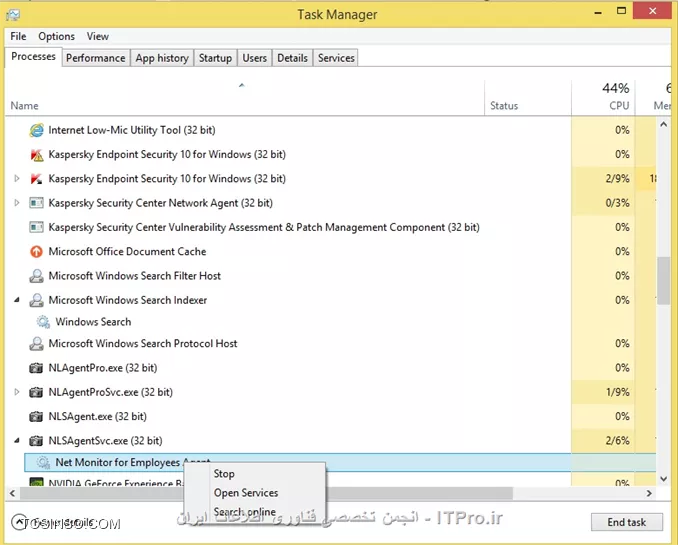Sort by the CPU column header
The height and width of the screenshot is (545, 678).
click(603, 98)
